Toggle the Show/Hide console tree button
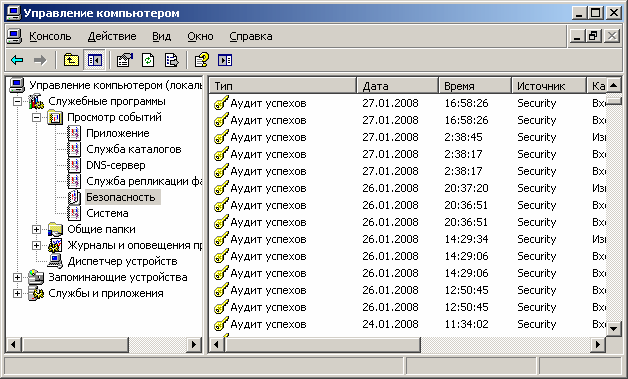This screenshot has width=628, height=379. tap(95, 60)
